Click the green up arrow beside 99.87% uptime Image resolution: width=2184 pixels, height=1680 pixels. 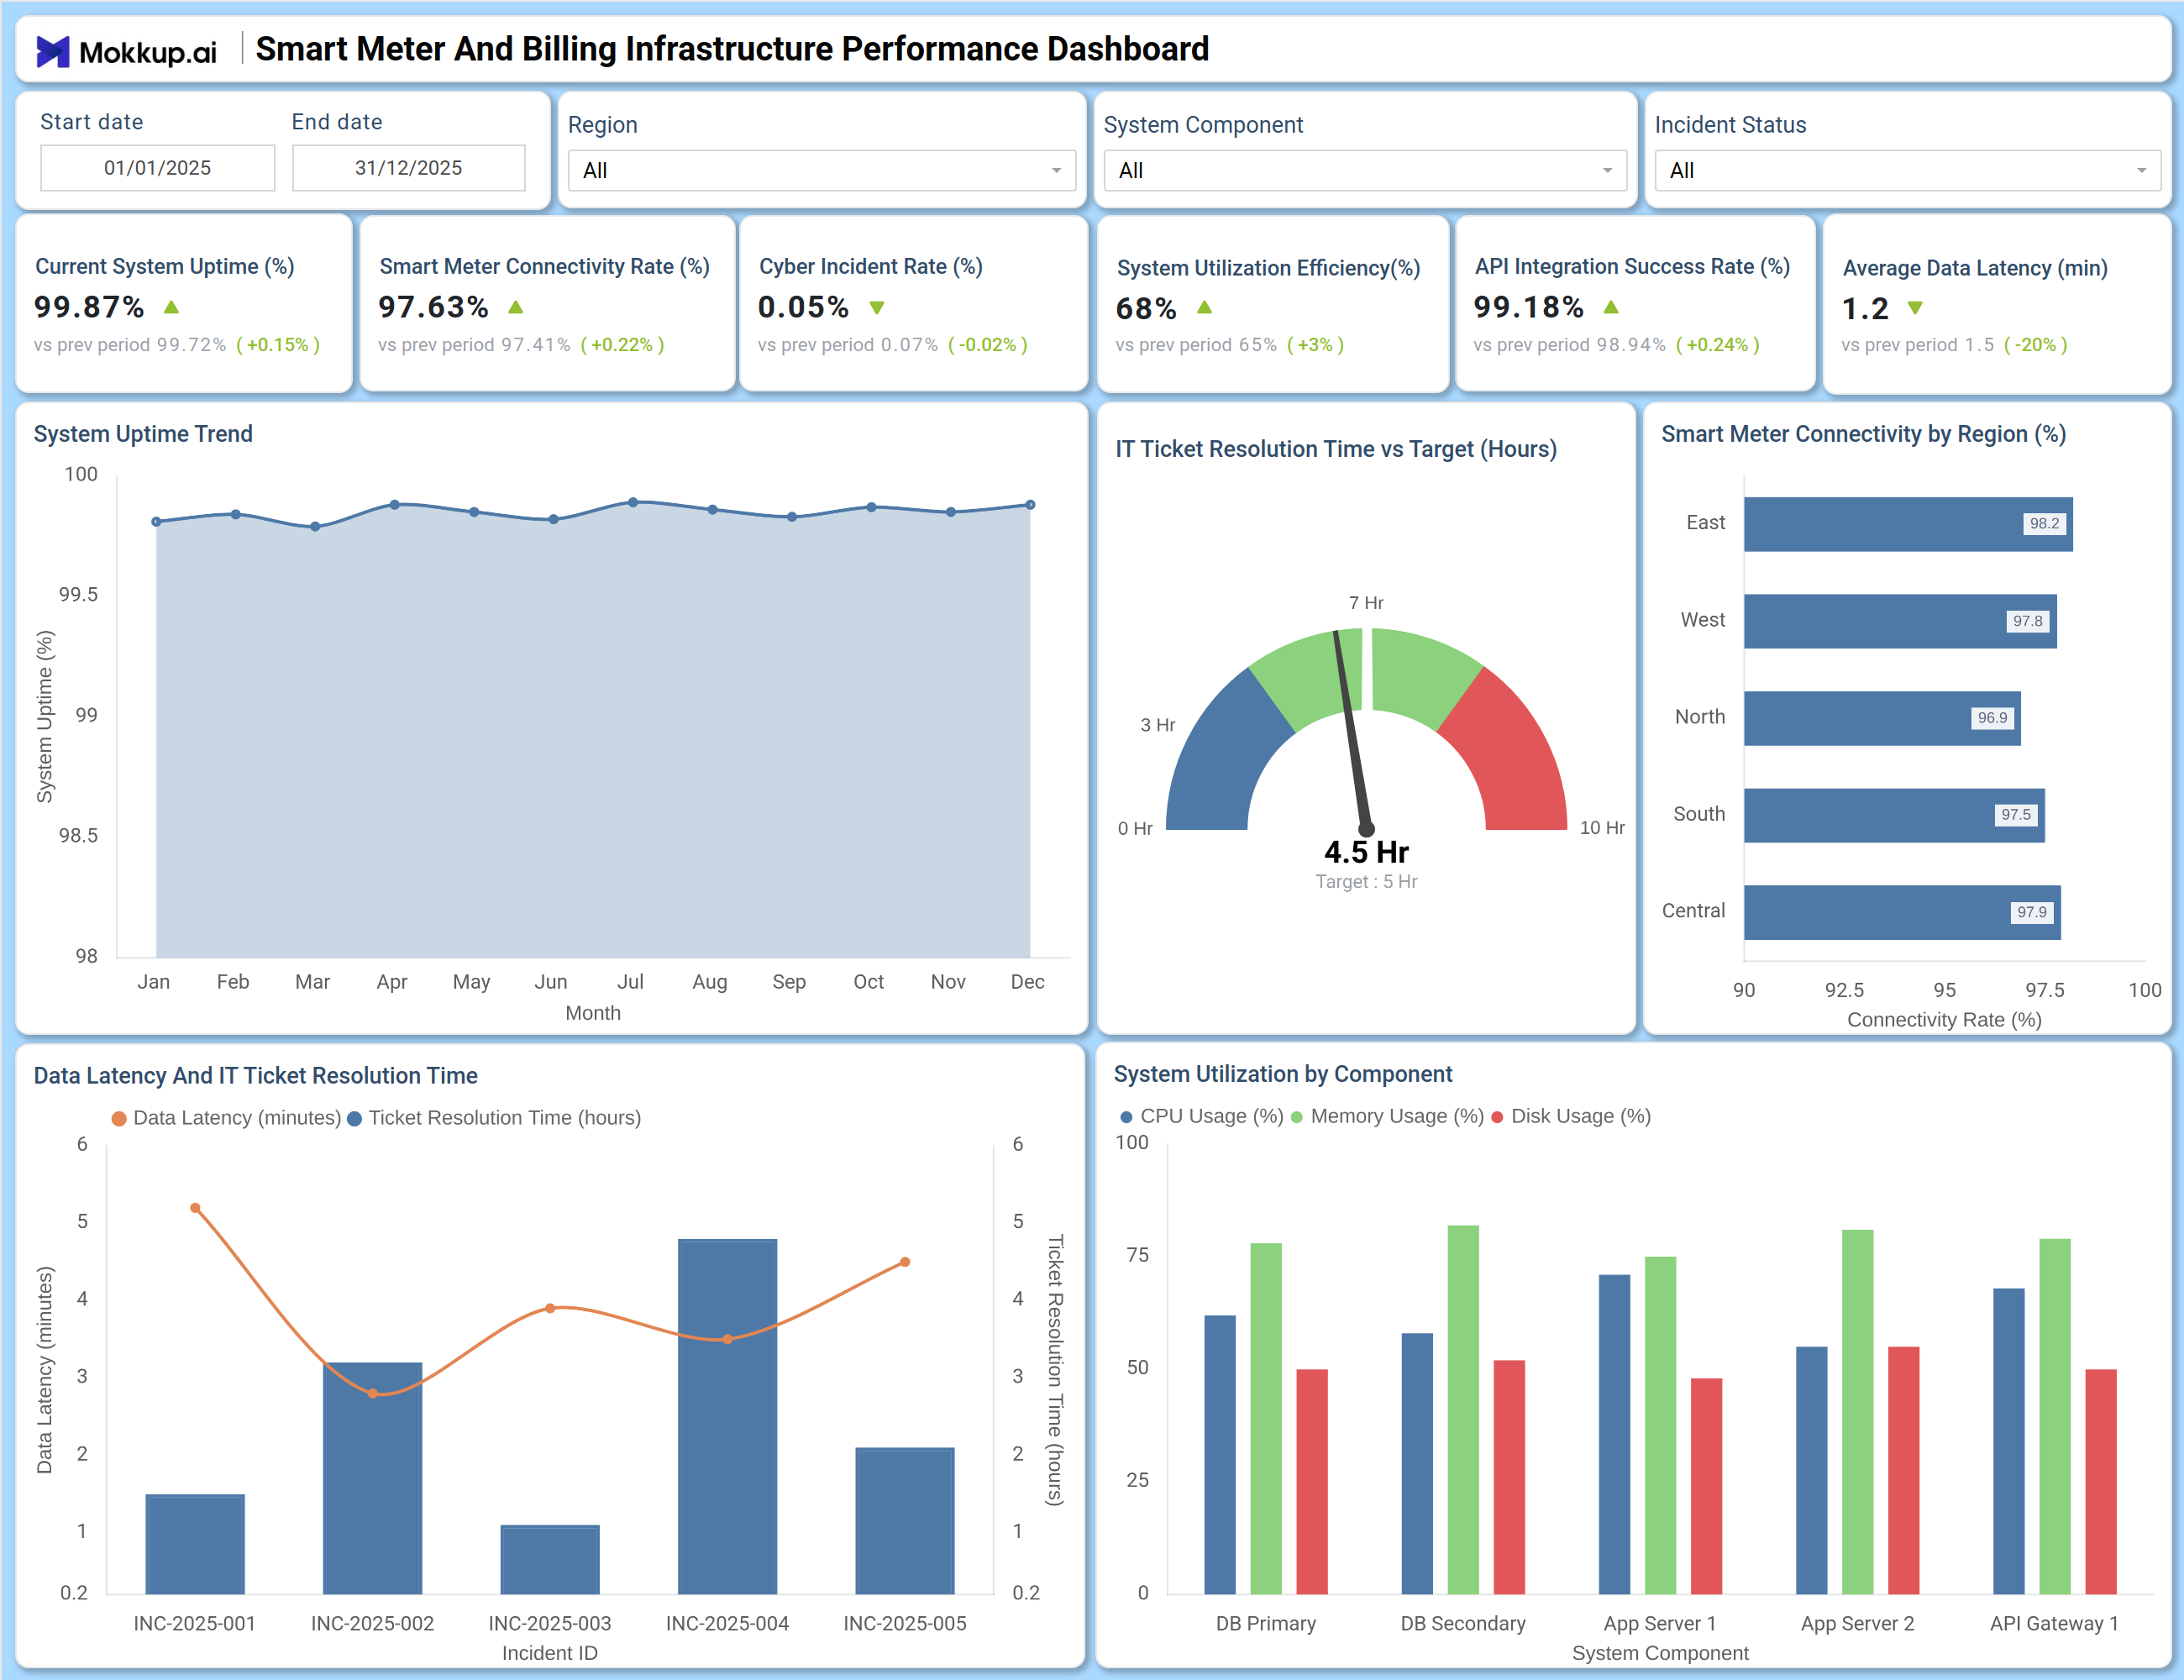(171, 307)
